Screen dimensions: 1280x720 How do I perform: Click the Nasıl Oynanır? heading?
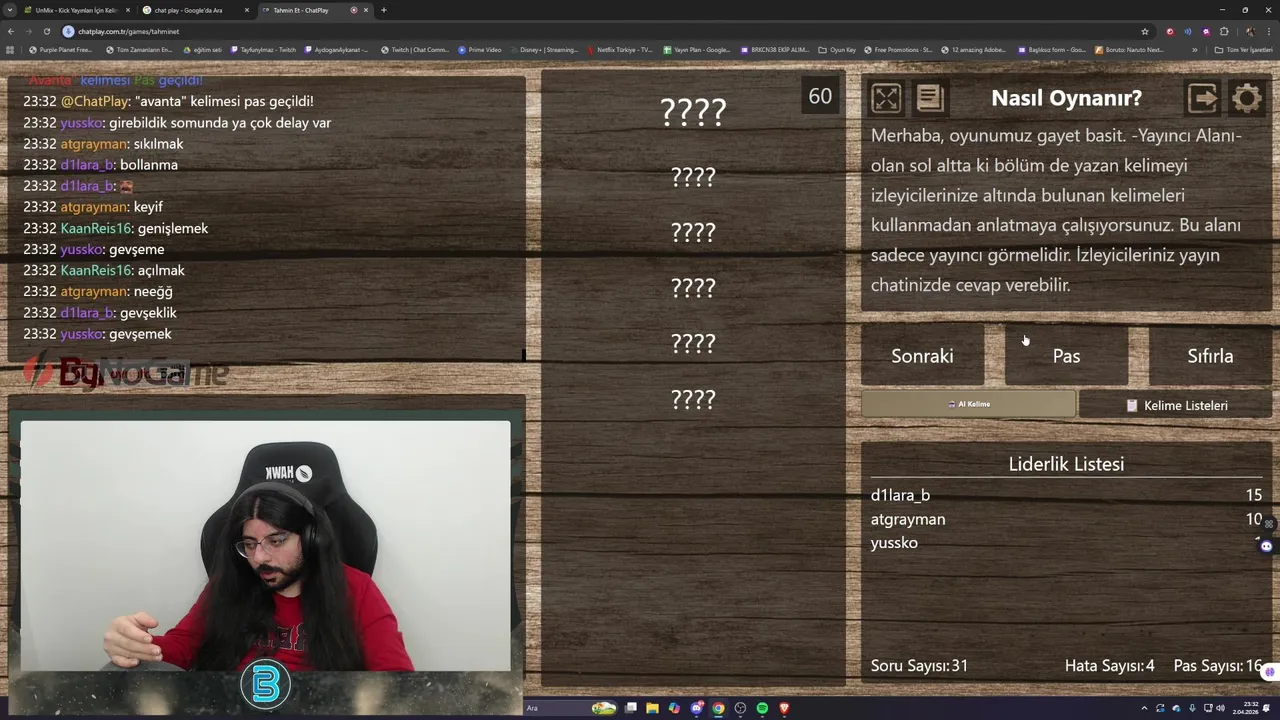click(1066, 98)
